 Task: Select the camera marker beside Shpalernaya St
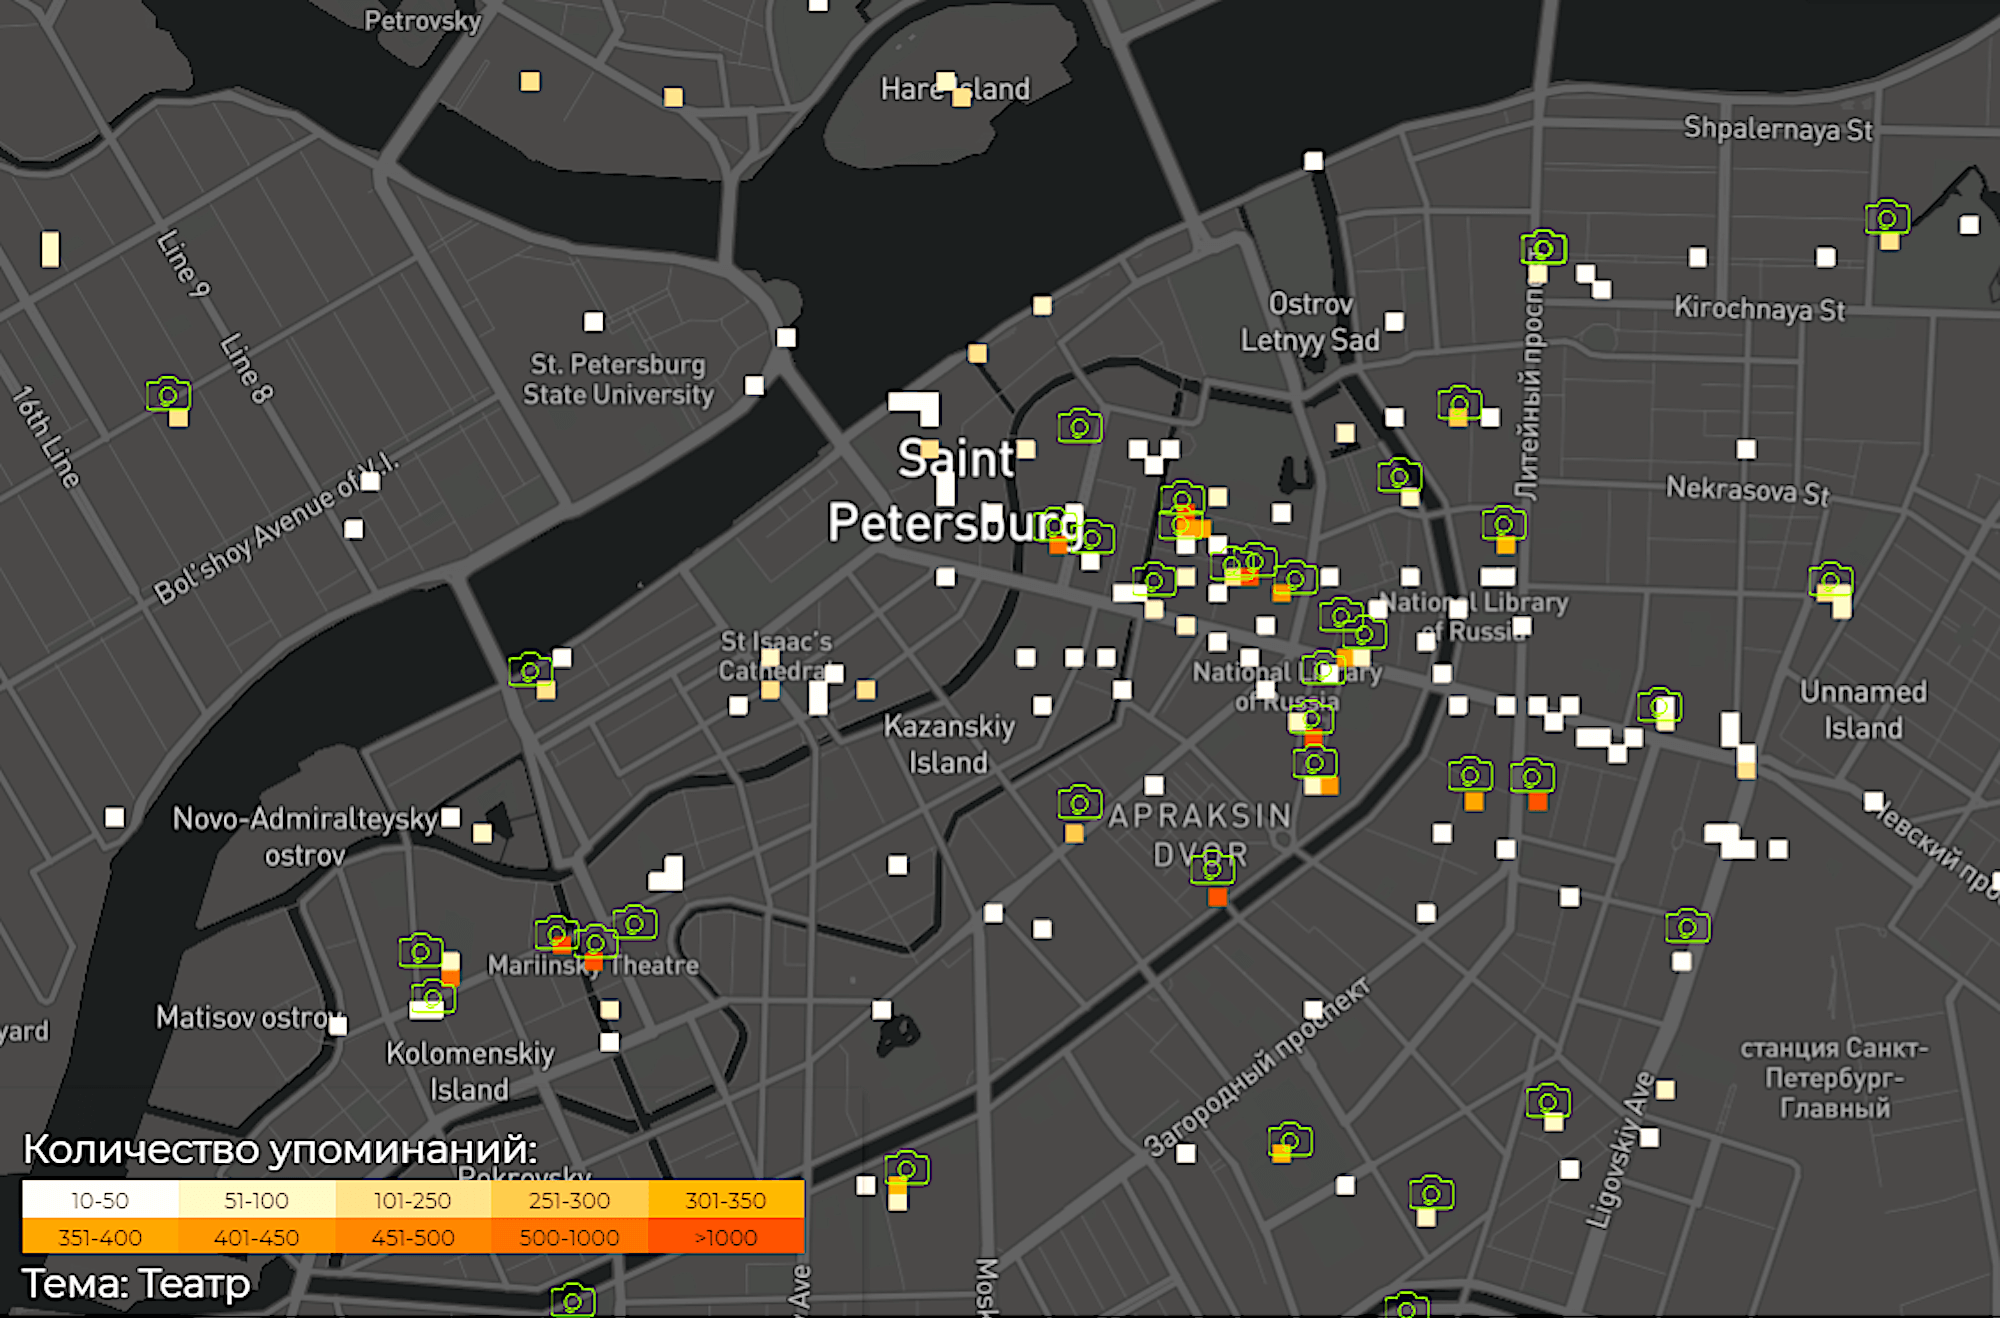click(x=1887, y=217)
